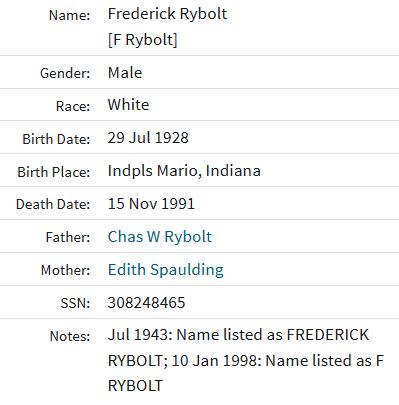Click the SSN: field label
This screenshot has width=399, height=405.
[75, 303]
